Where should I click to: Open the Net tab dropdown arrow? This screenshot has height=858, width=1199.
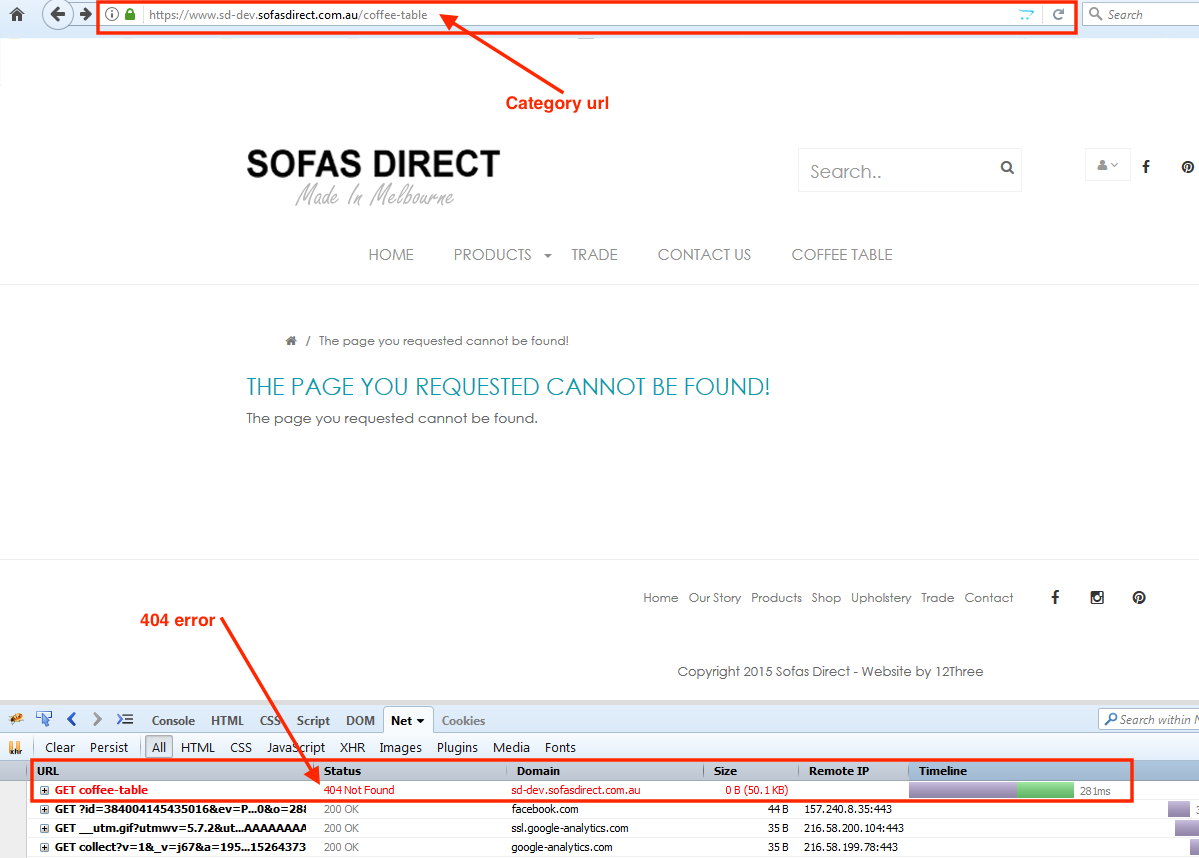421,721
